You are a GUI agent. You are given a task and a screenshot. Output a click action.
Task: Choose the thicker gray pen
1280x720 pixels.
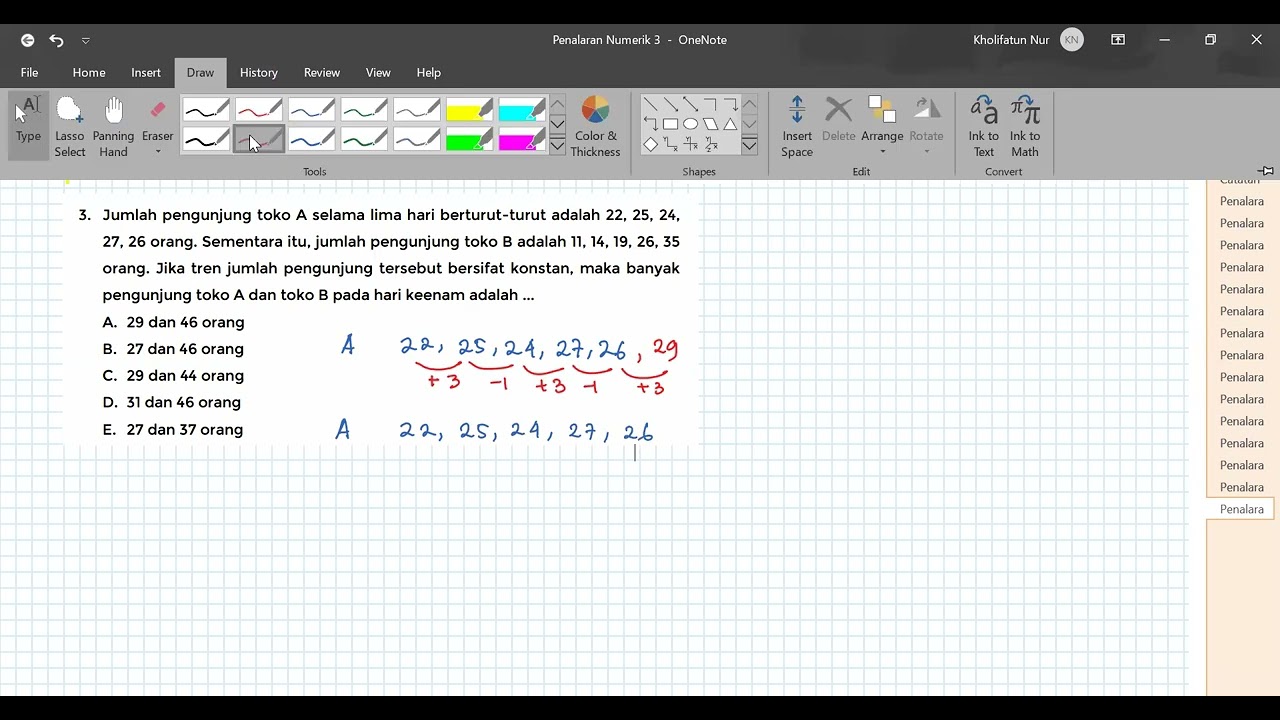(x=417, y=140)
